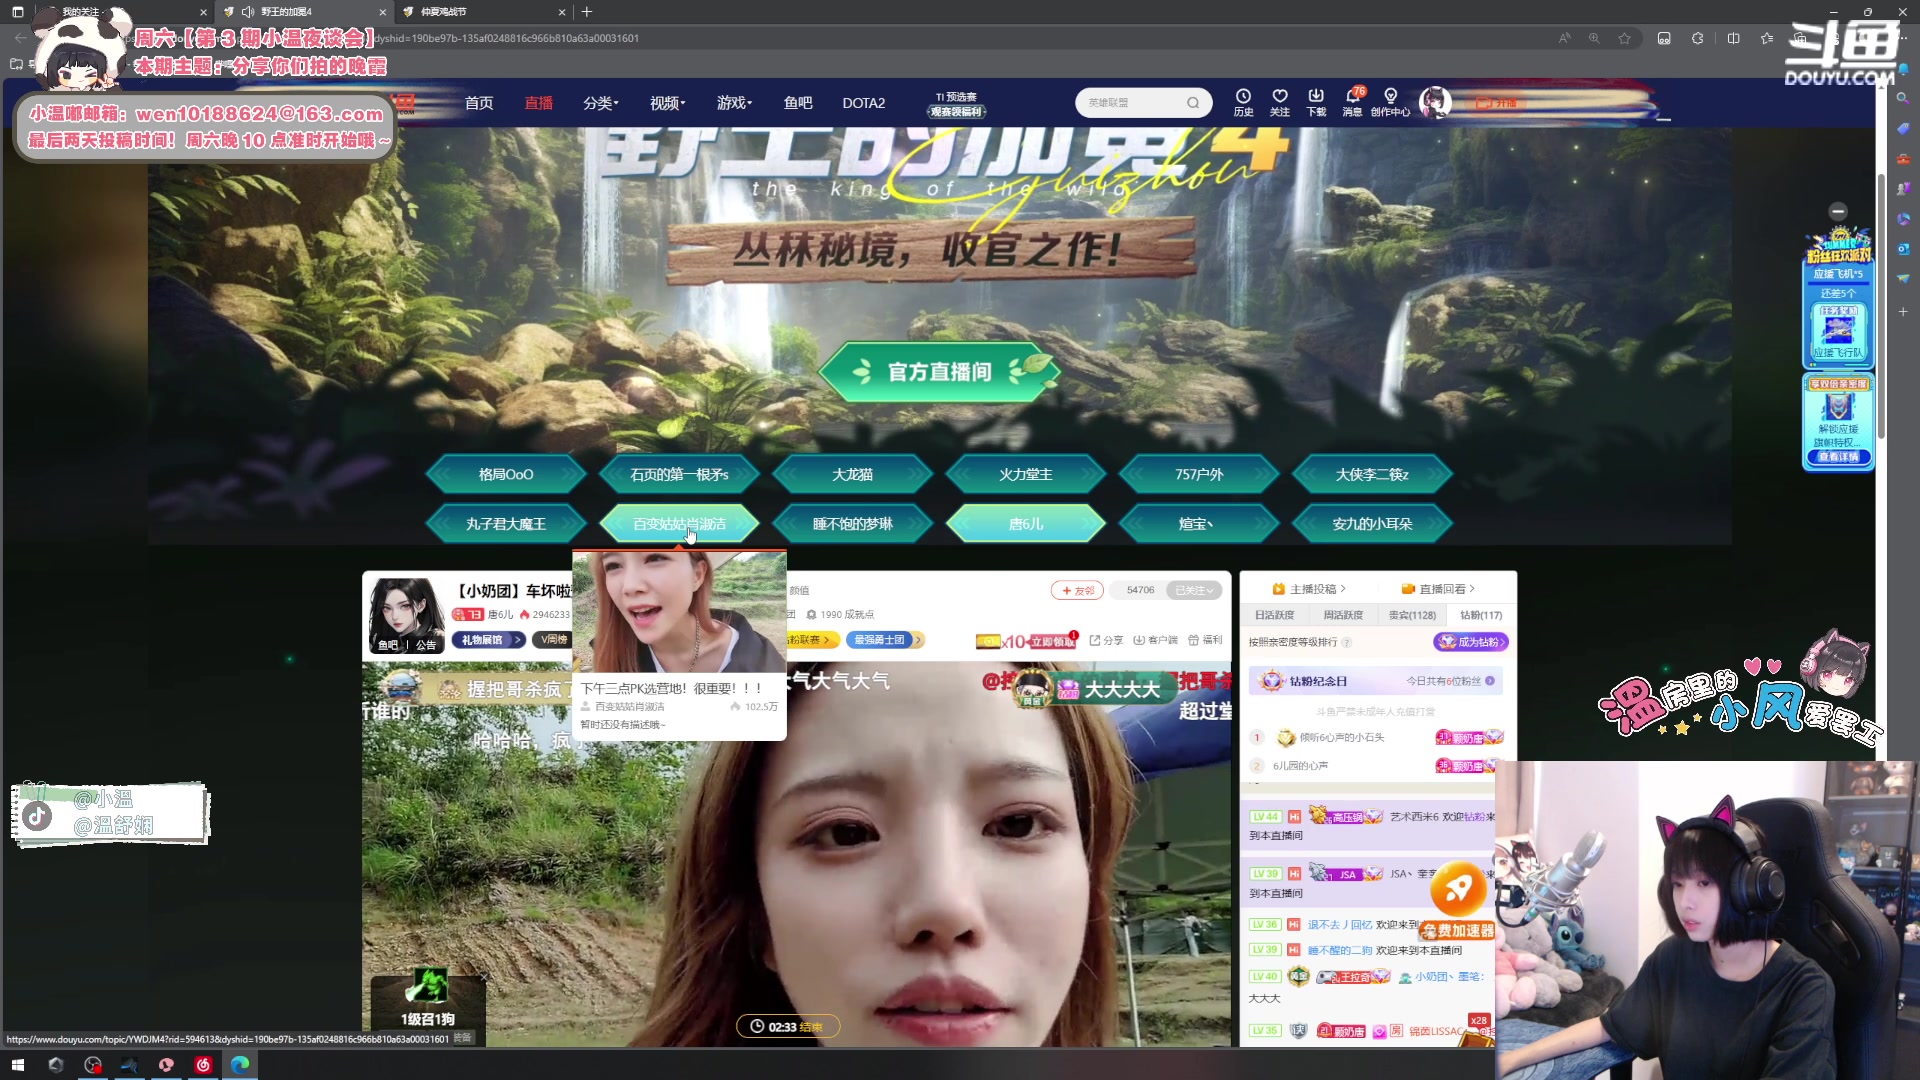Screen dimensions: 1920x1080
Task: Open the user avatar in Douyu header
Action: point(1435,102)
